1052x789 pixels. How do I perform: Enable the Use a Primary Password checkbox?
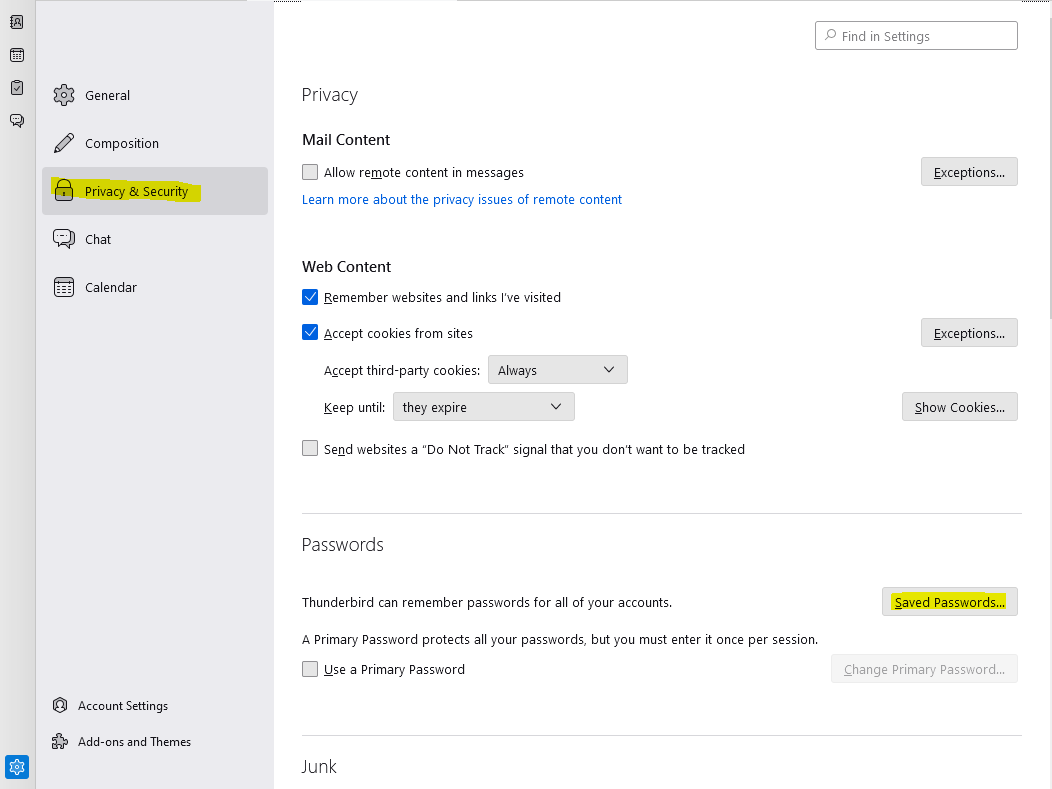(310, 669)
